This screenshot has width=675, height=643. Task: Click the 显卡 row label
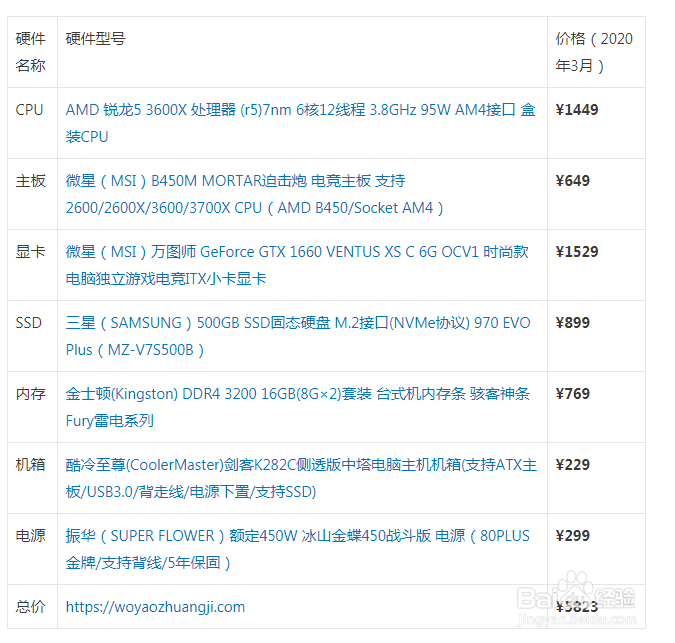pyautogui.click(x=30, y=252)
